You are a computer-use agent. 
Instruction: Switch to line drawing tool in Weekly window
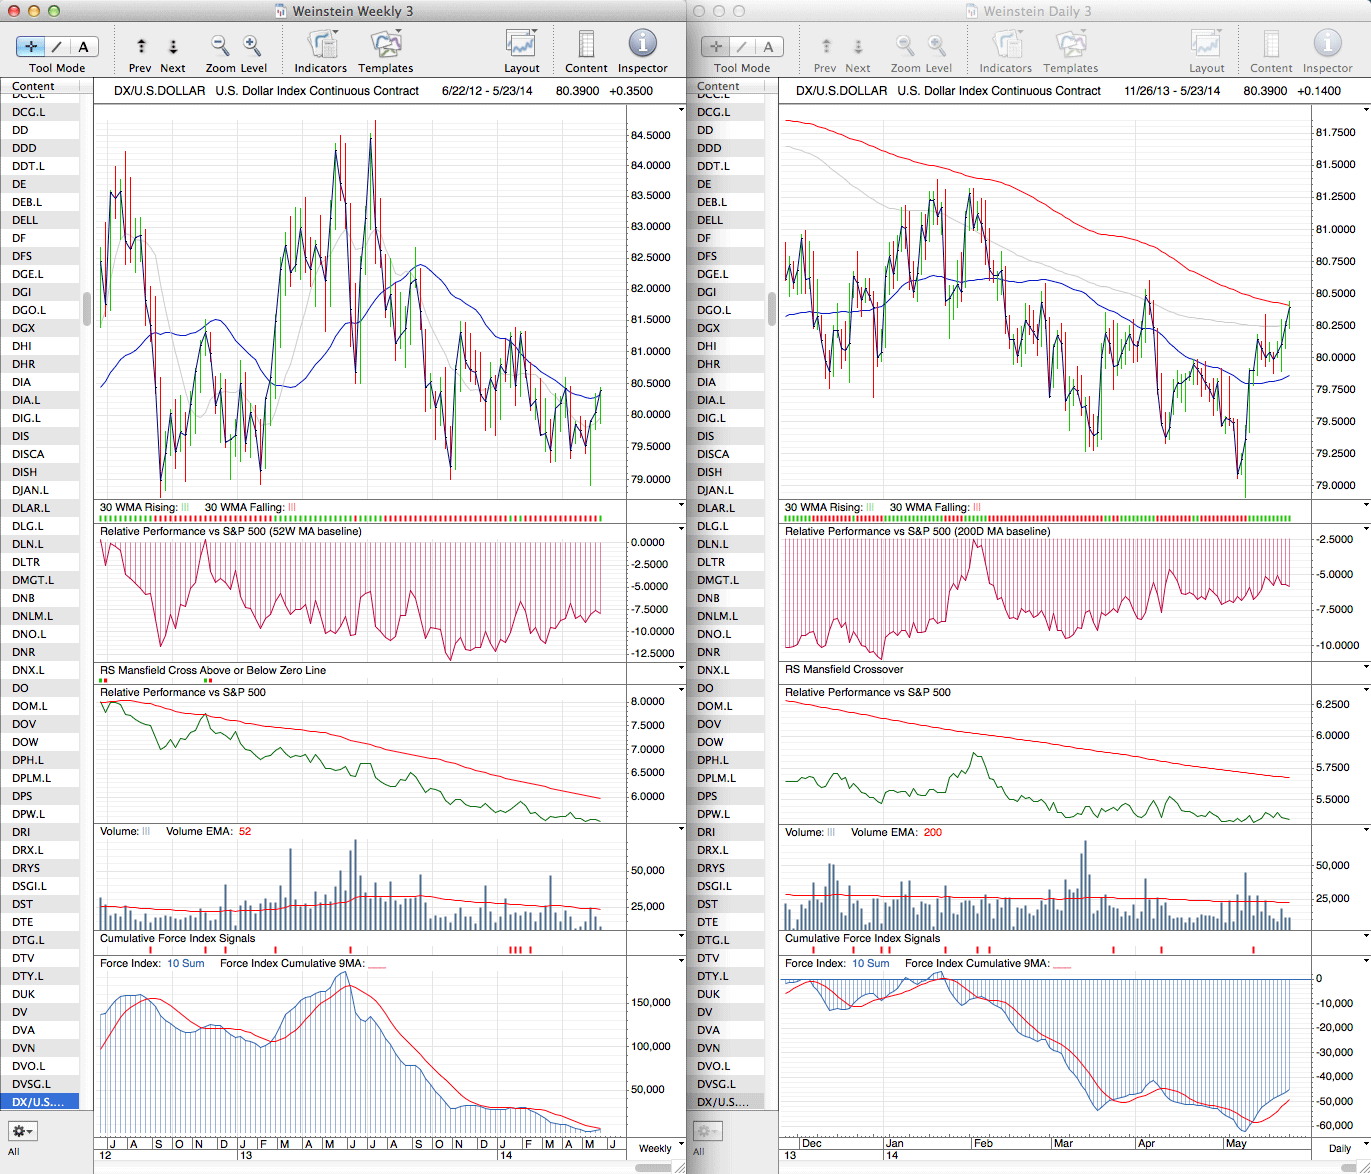click(x=57, y=47)
